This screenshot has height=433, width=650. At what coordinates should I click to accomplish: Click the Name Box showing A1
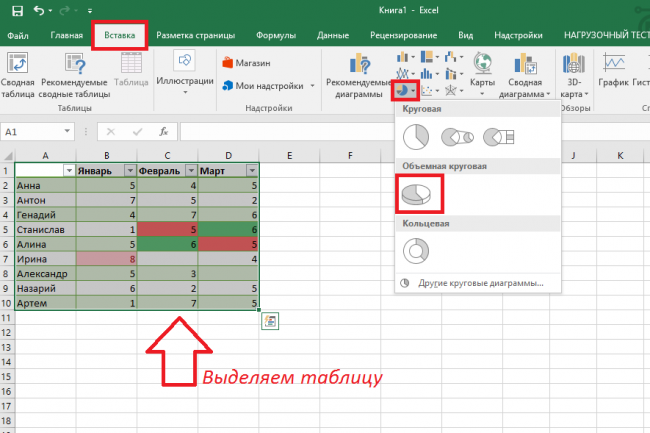(x=32, y=132)
